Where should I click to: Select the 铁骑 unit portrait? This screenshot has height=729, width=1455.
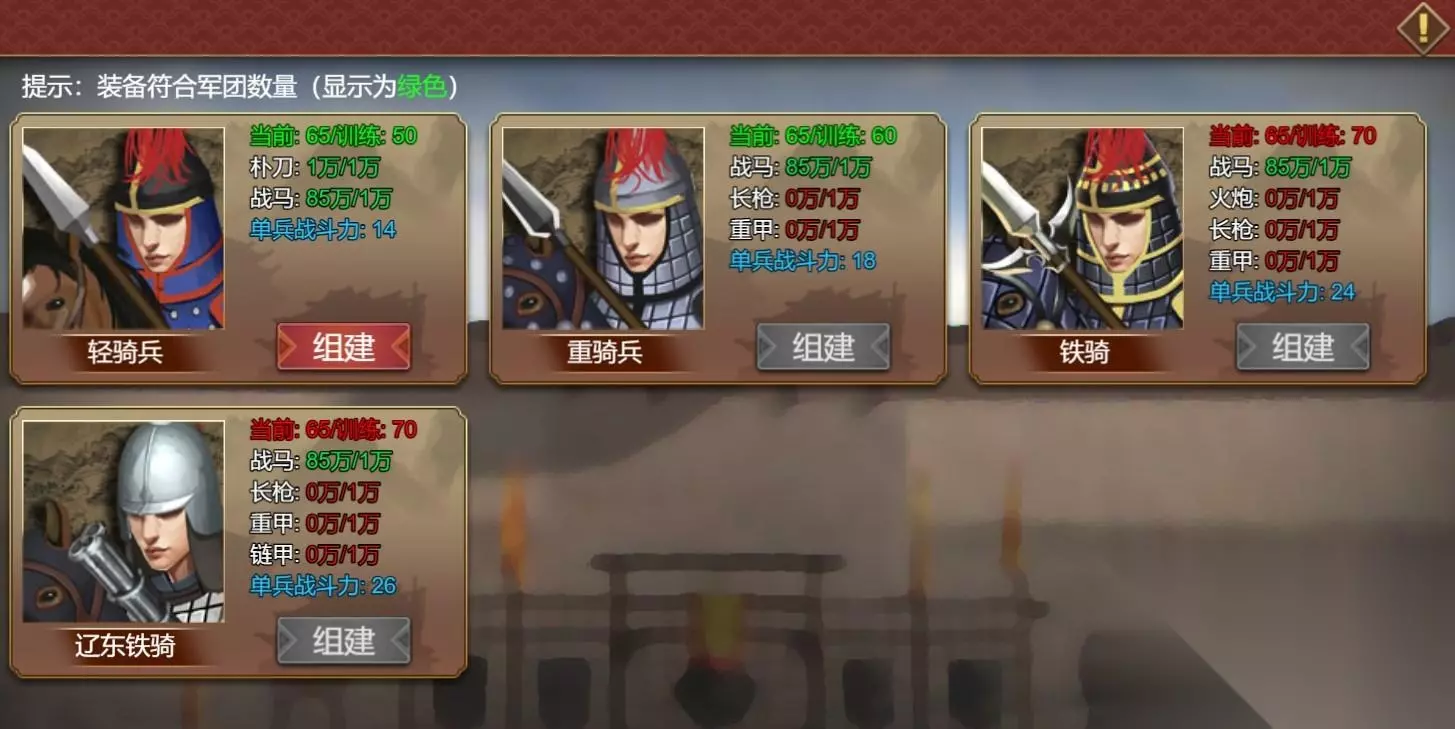(1083, 228)
